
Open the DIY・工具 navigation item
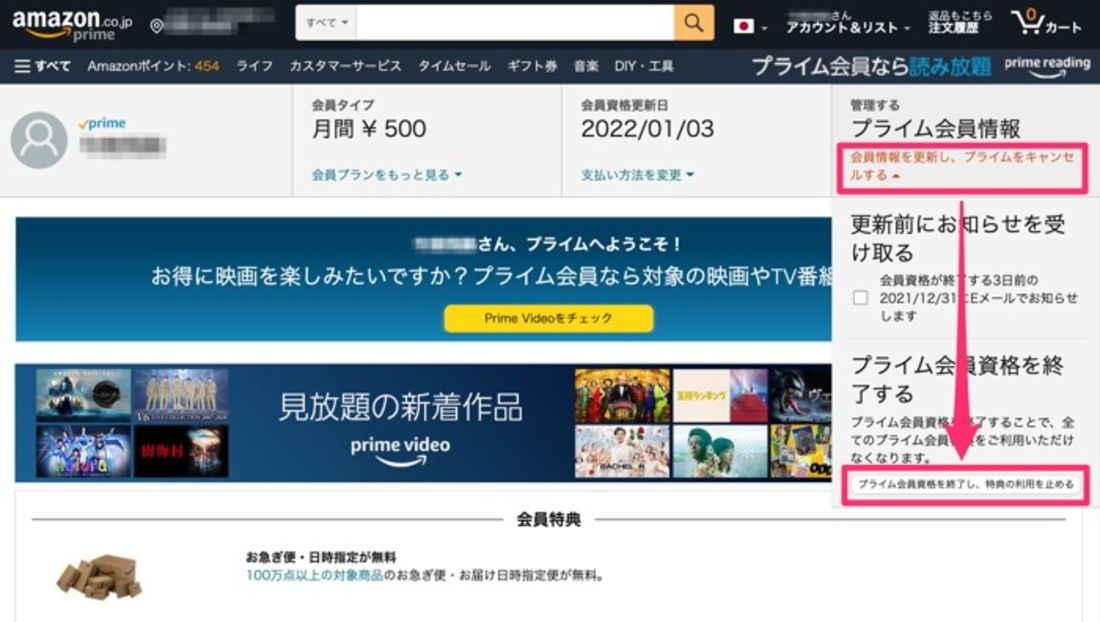643,66
